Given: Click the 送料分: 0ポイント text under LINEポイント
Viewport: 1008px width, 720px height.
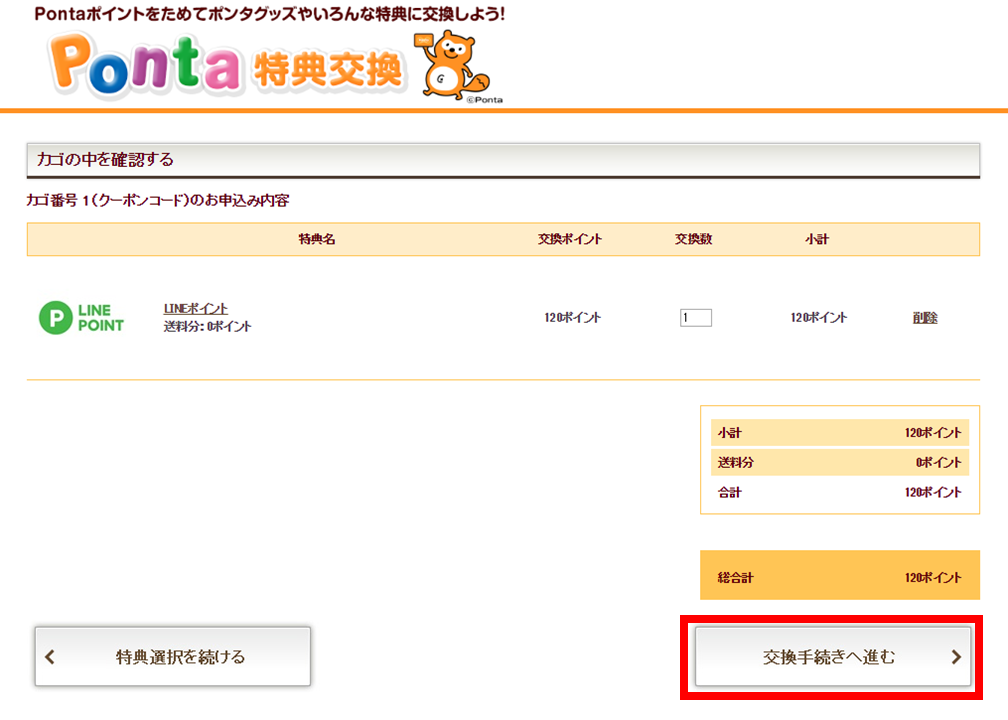Looking at the screenshot, I should tap(207, 327).
